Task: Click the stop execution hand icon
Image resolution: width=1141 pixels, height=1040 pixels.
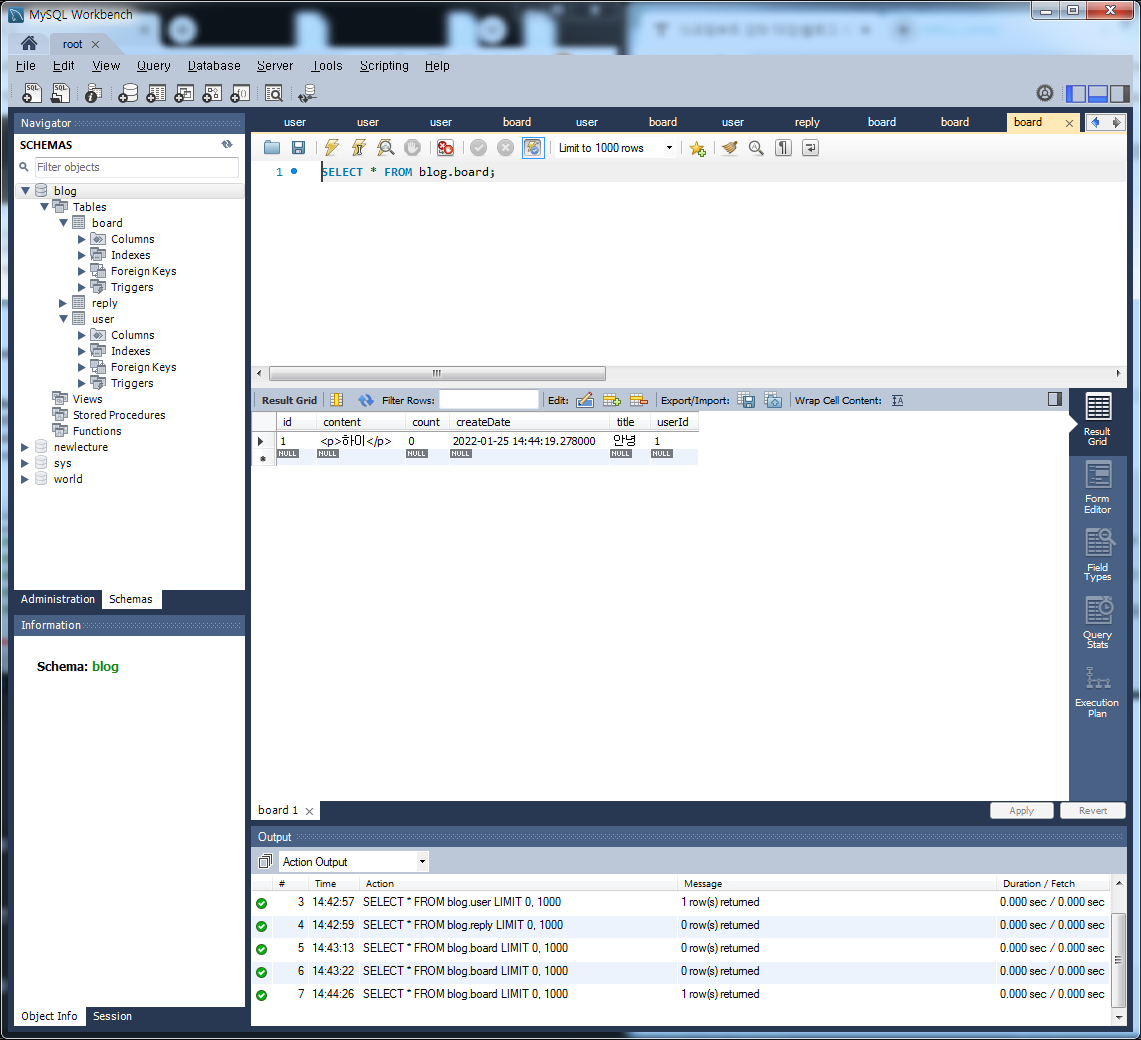Action: click(x=413, y=148)
